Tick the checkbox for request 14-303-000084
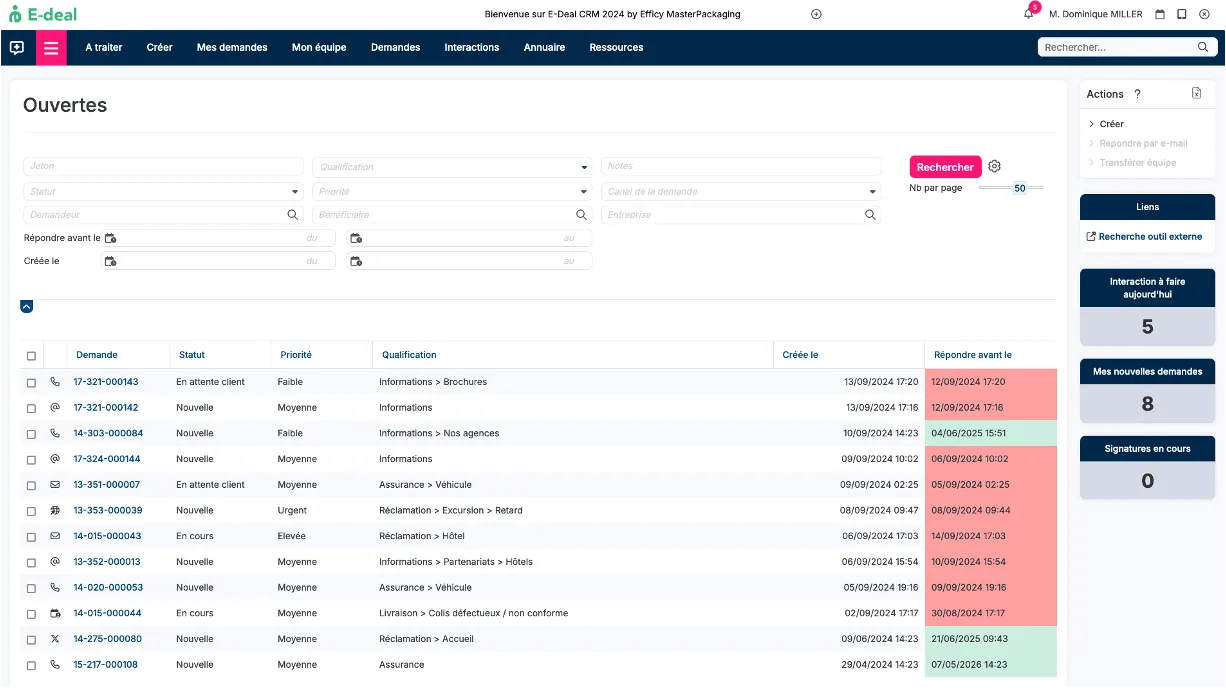This screenshot has width=1226, height=688. (x=31, y=434)
